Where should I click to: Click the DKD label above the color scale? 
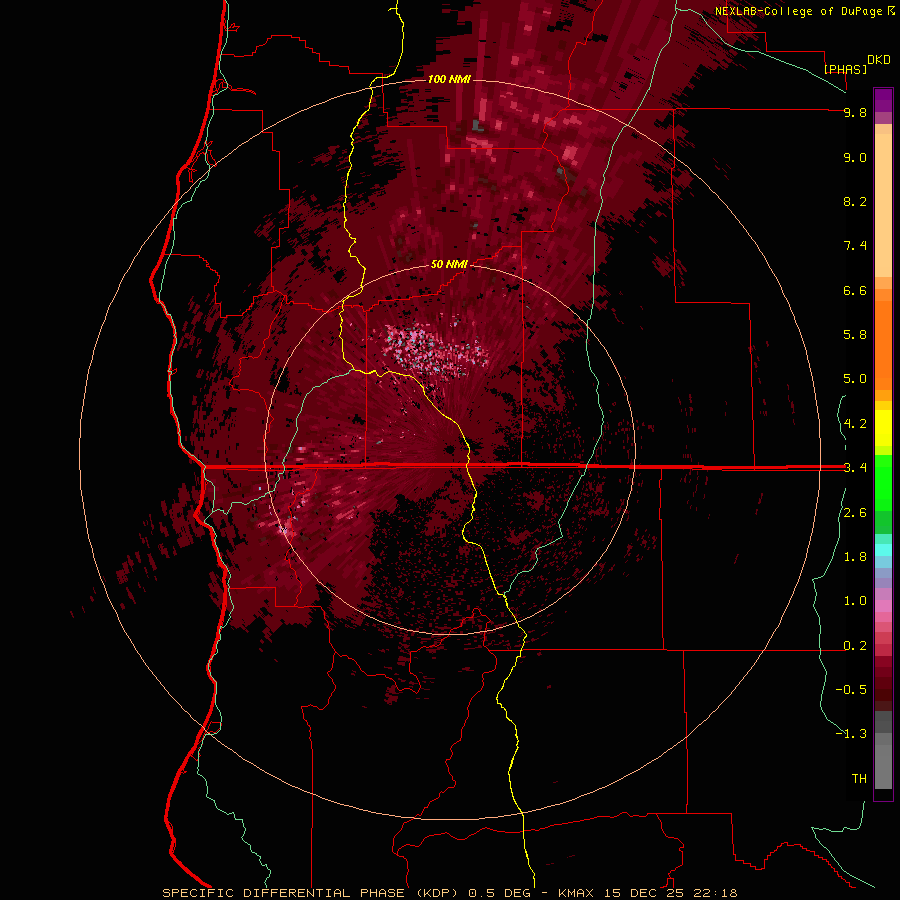[x=879, y=60]
